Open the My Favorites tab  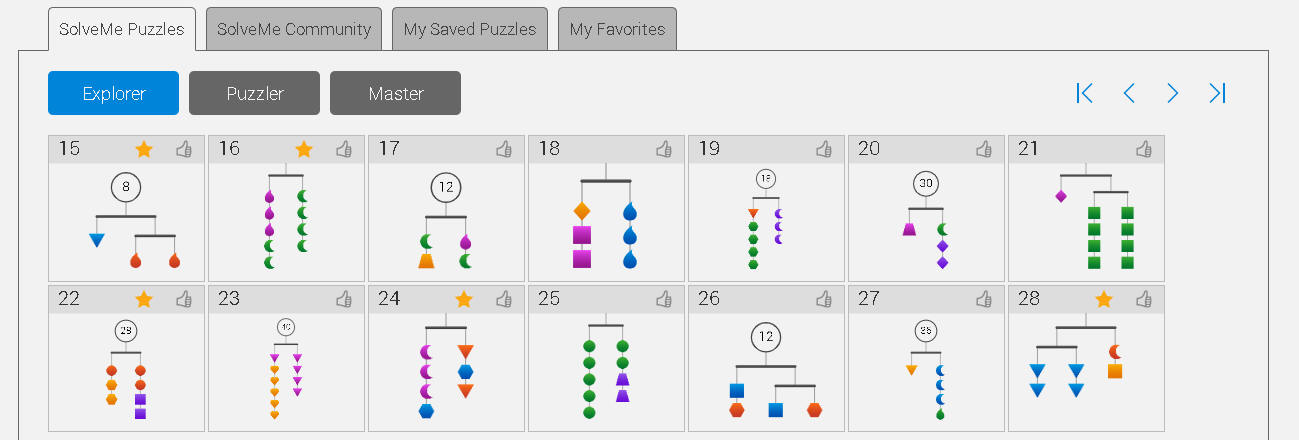617,29
